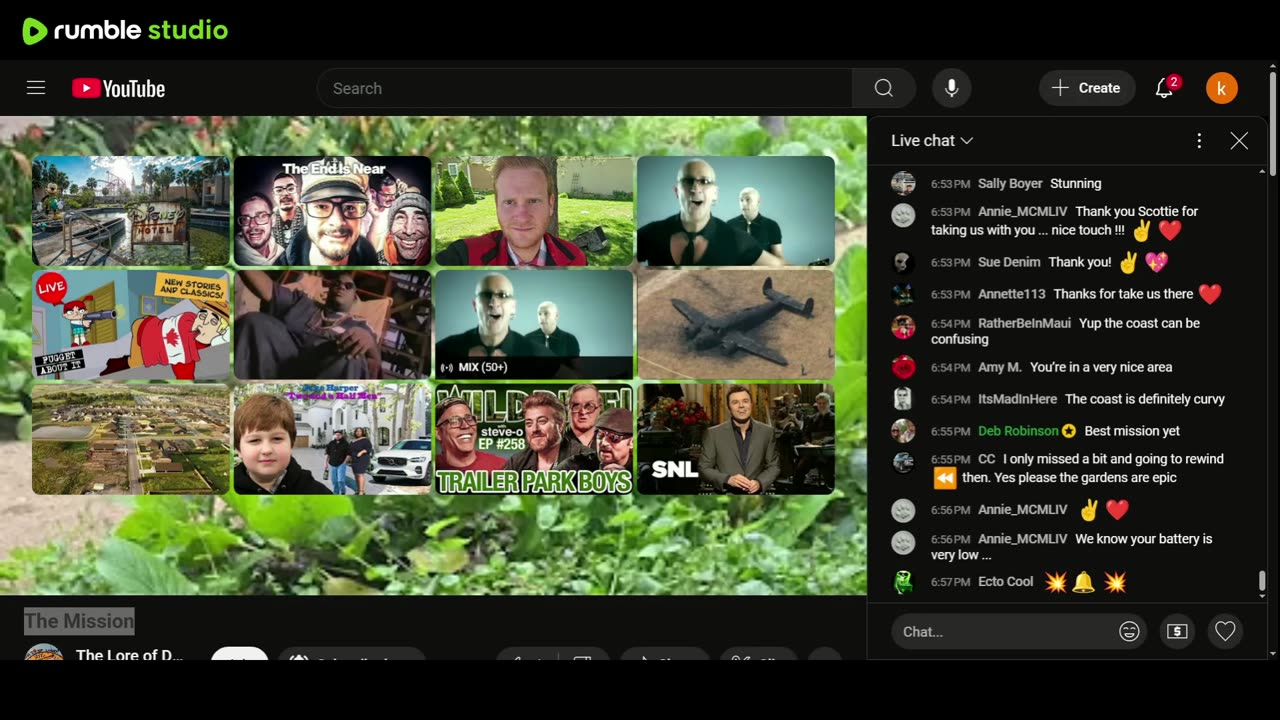Image resolution: width=1280 pixels, height=720 pixels.
Task: Expand the Live chat mode dropdown
Action: pyautogui.click(x=932, y=141)
